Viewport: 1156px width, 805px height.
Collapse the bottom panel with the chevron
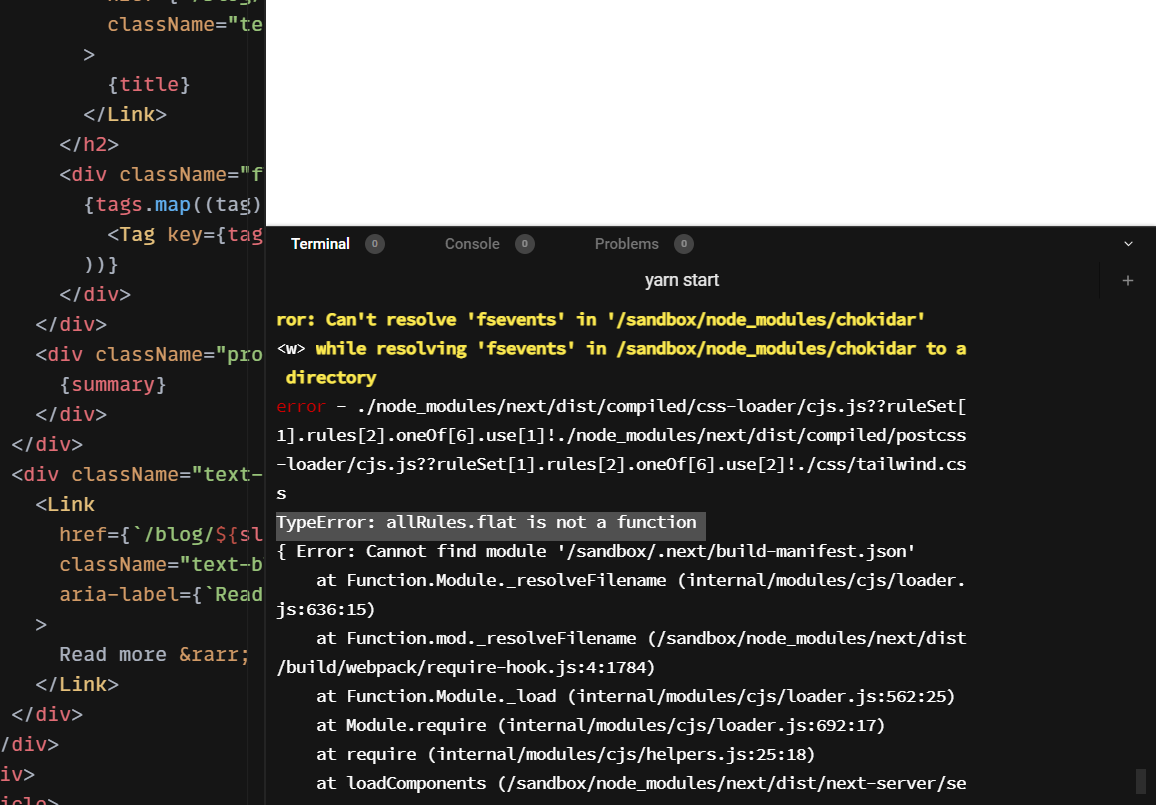pos(1128,244)
